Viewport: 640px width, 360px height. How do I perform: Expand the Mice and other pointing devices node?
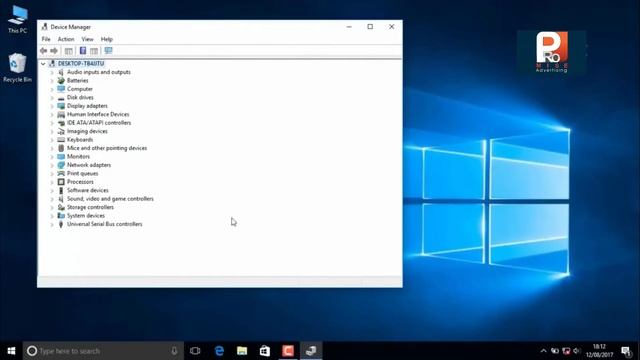point(52,148)
